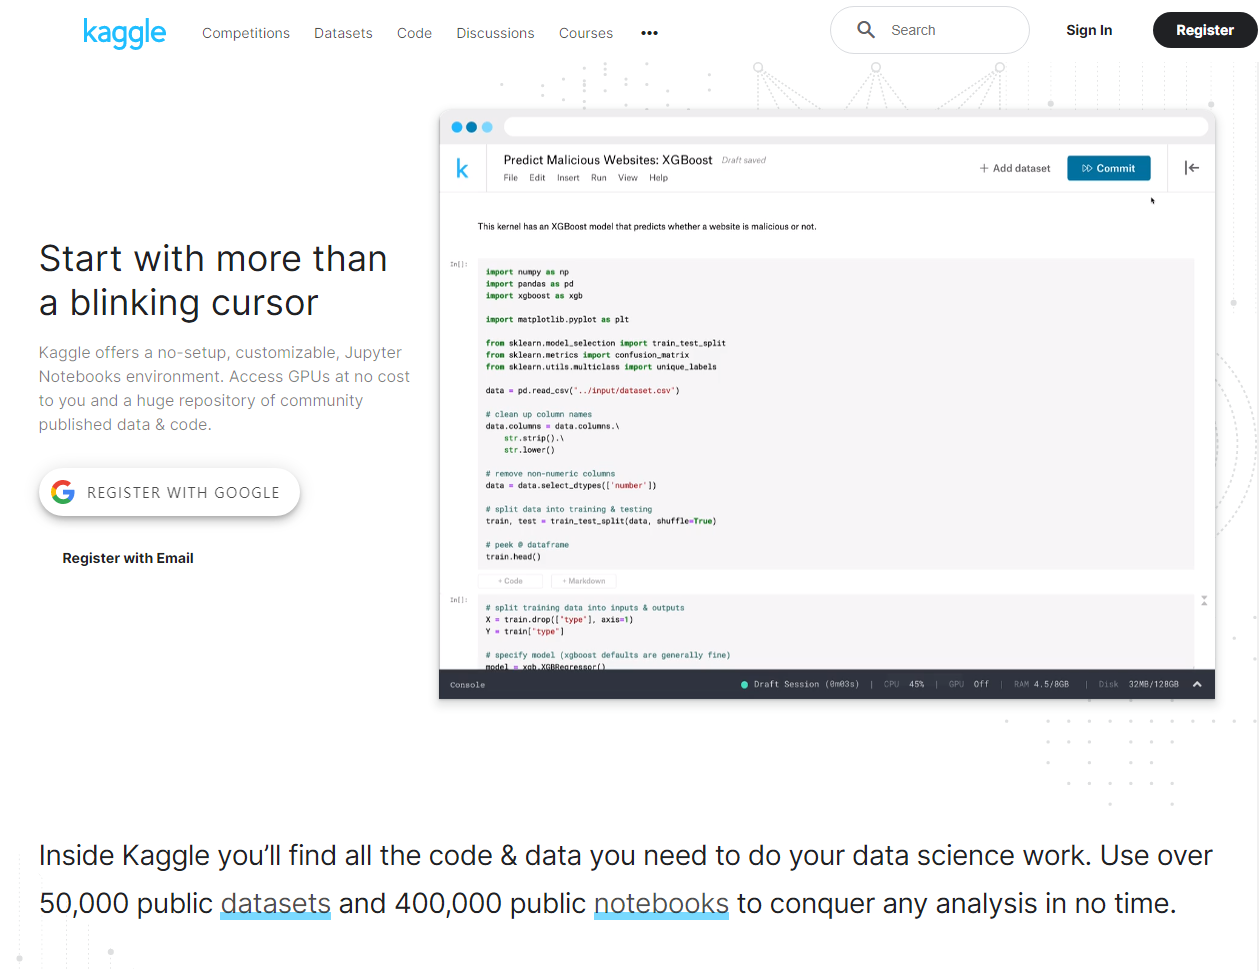Click the Kaggle logo
Screen dimensions: 1259x971
tap(124, 32)
